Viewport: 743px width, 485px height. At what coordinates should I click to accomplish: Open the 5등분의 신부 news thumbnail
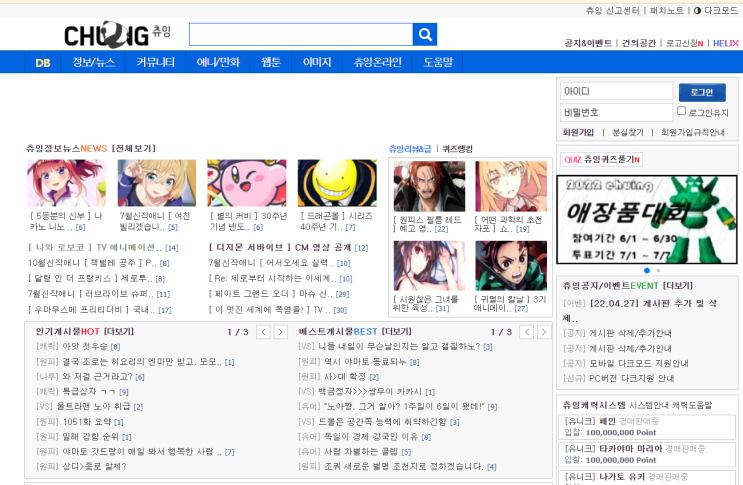click(x=66, y=183)
